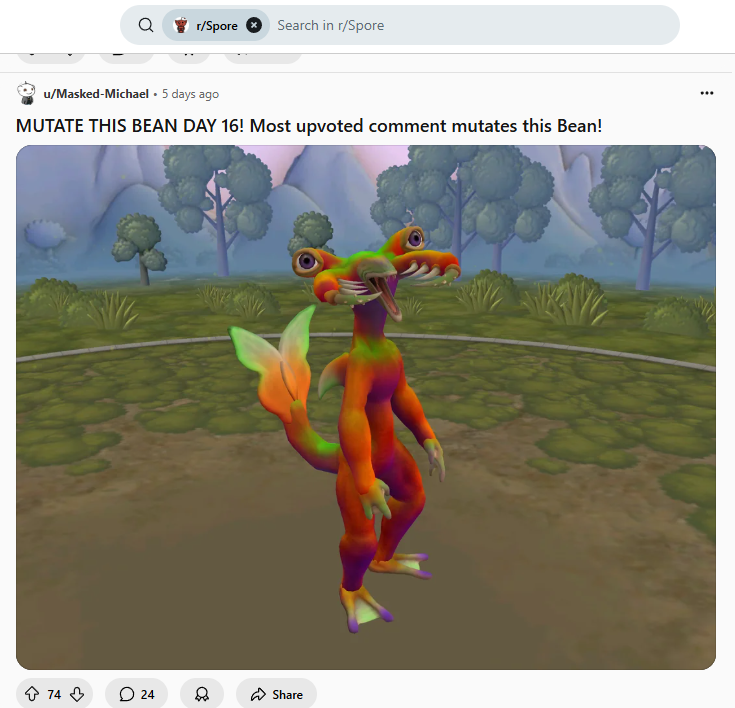Screen dimensions: 735x708
Task: Click the r/Spore community icon in search chip
Action: click(181, 25)
